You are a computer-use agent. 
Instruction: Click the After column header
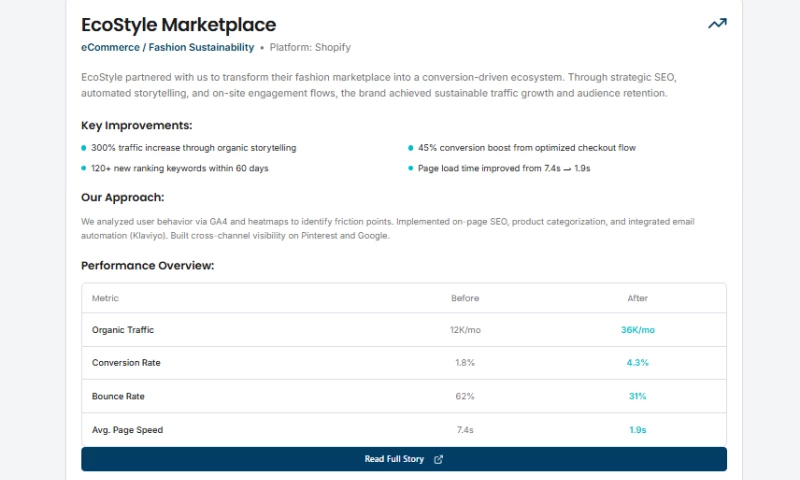click(637, 298)
